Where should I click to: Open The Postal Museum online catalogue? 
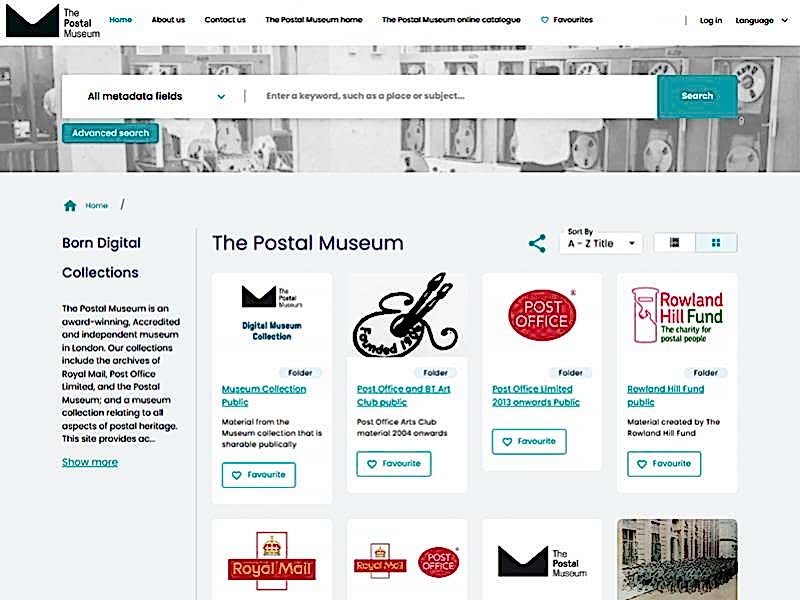tap(452, 20)
